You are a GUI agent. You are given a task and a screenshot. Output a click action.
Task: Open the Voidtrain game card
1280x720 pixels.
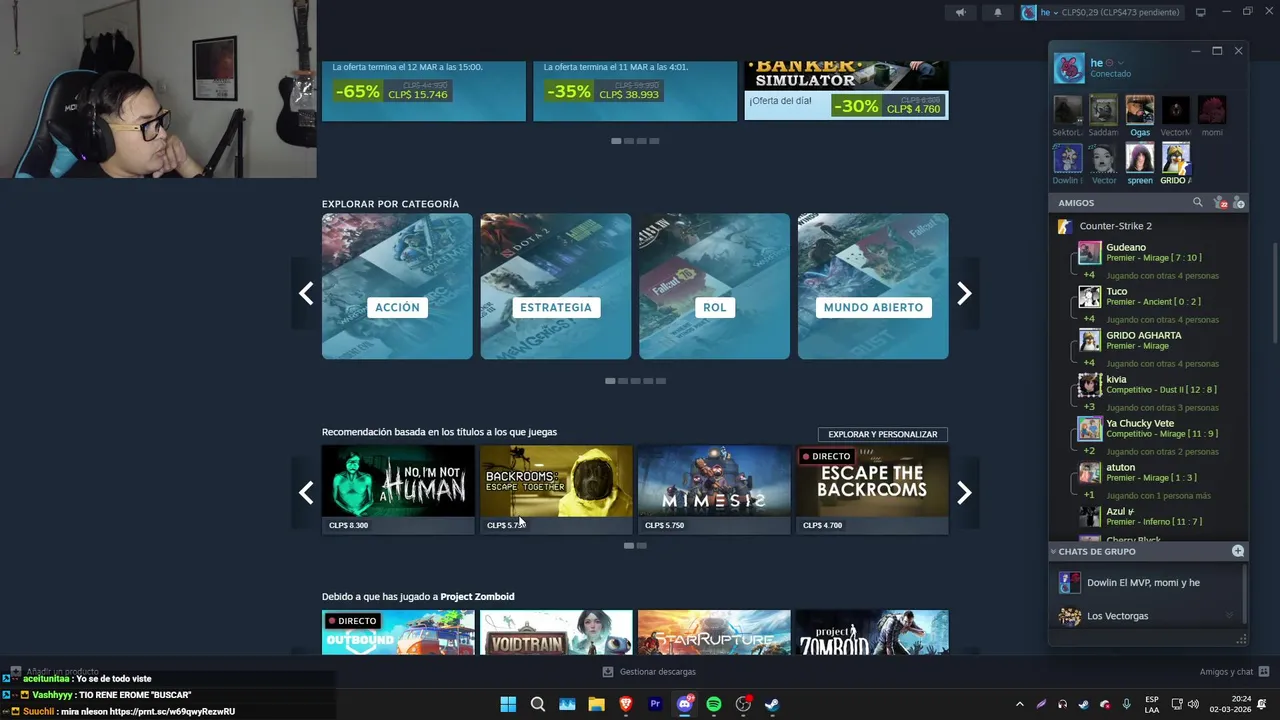[556, 632]
